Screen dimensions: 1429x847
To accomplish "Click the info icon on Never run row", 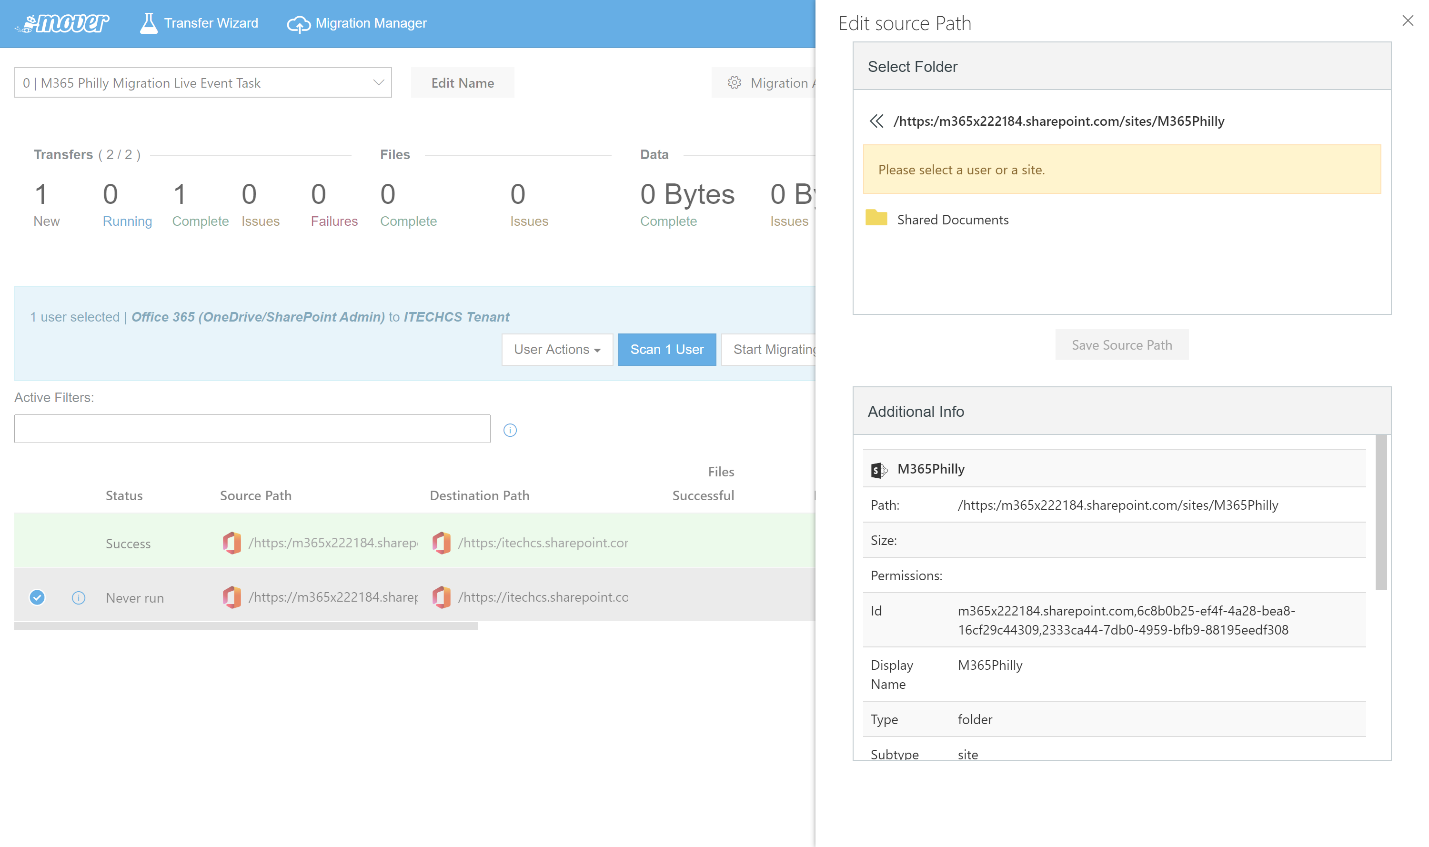I will [x=79, y=598].
